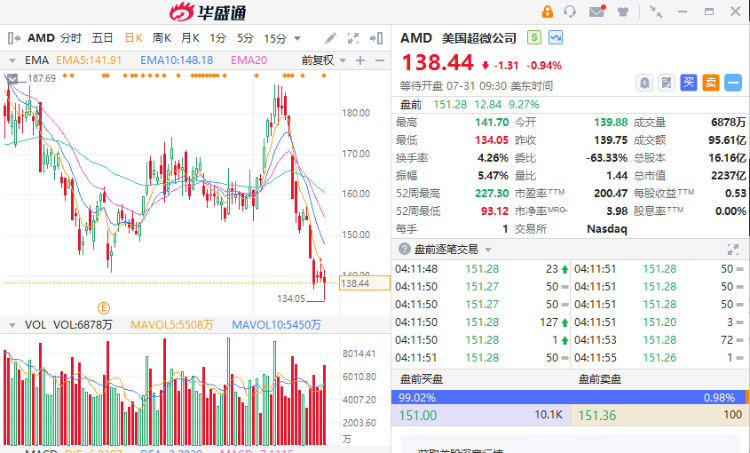This screenshot has height=453, width=750.
Task: Click the orange lock icon in title bar
Action: [x=547, y=12]
